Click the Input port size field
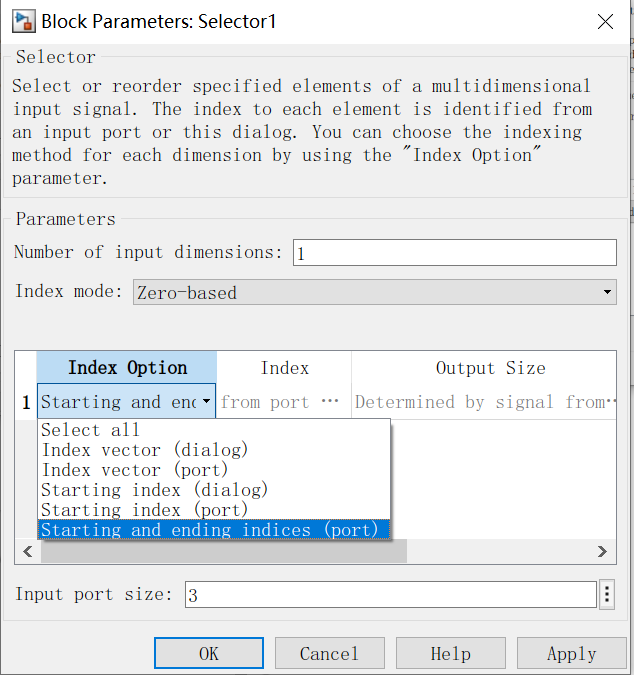Viewport: 634px width, 675px height. point(391,594)
